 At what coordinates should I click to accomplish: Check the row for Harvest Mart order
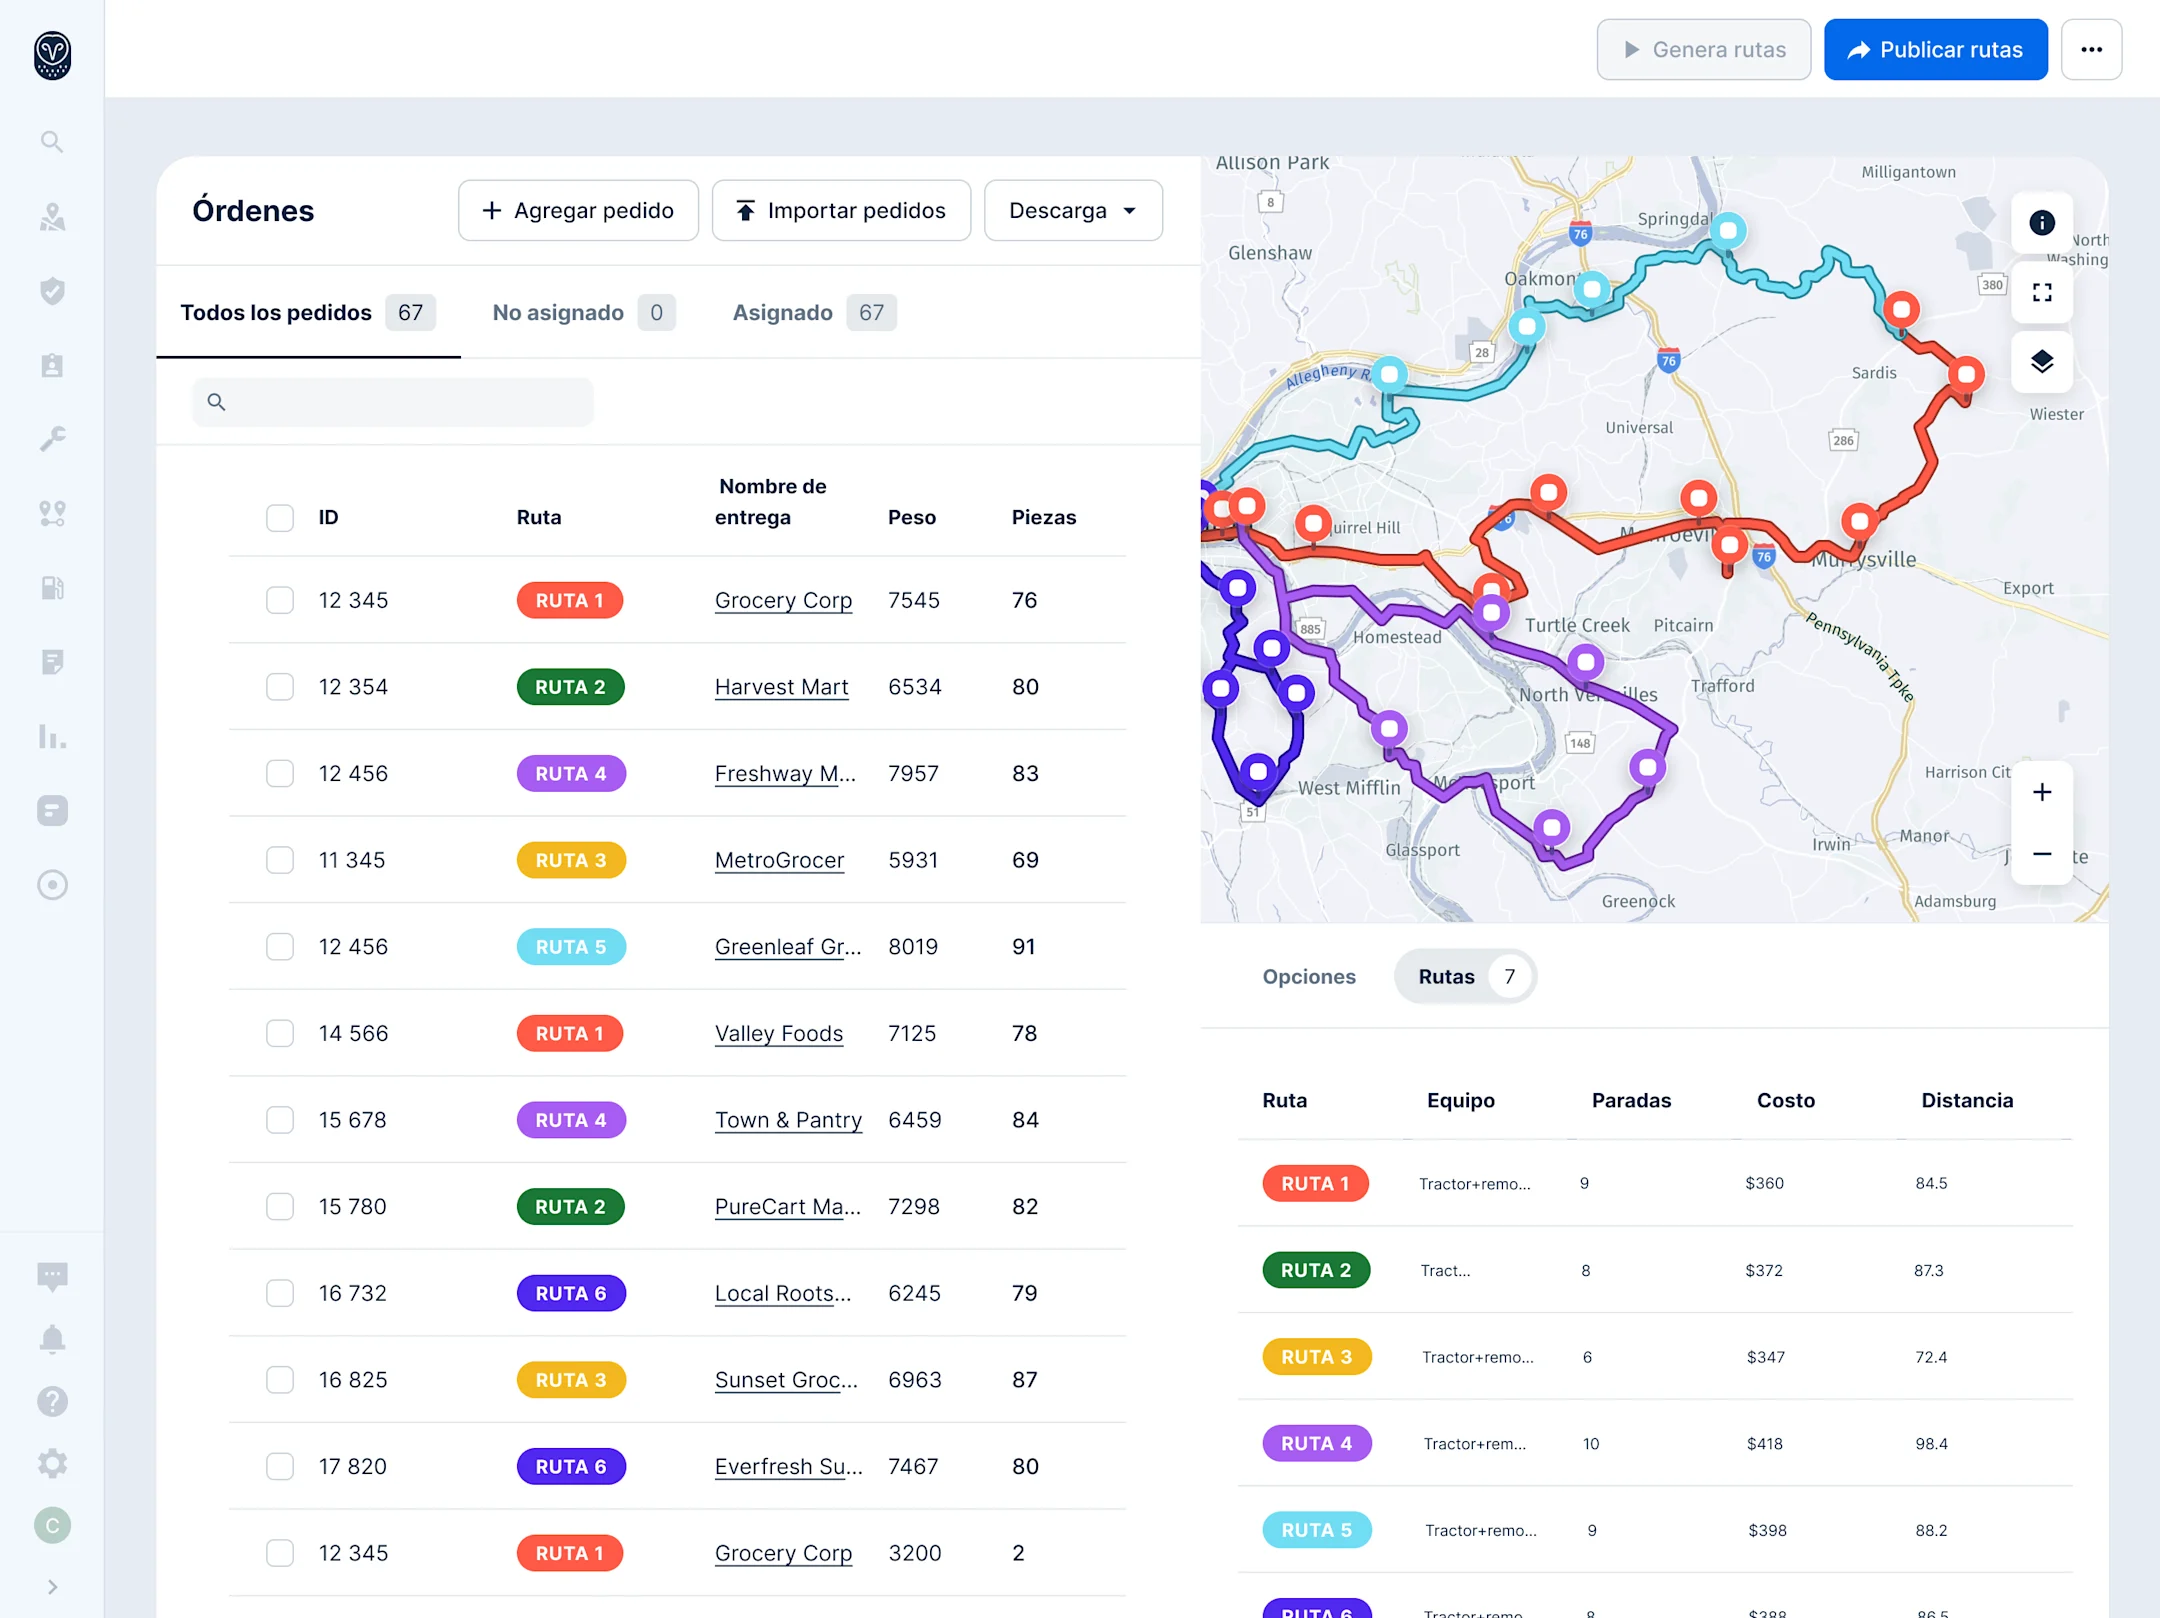click(280, 687)
